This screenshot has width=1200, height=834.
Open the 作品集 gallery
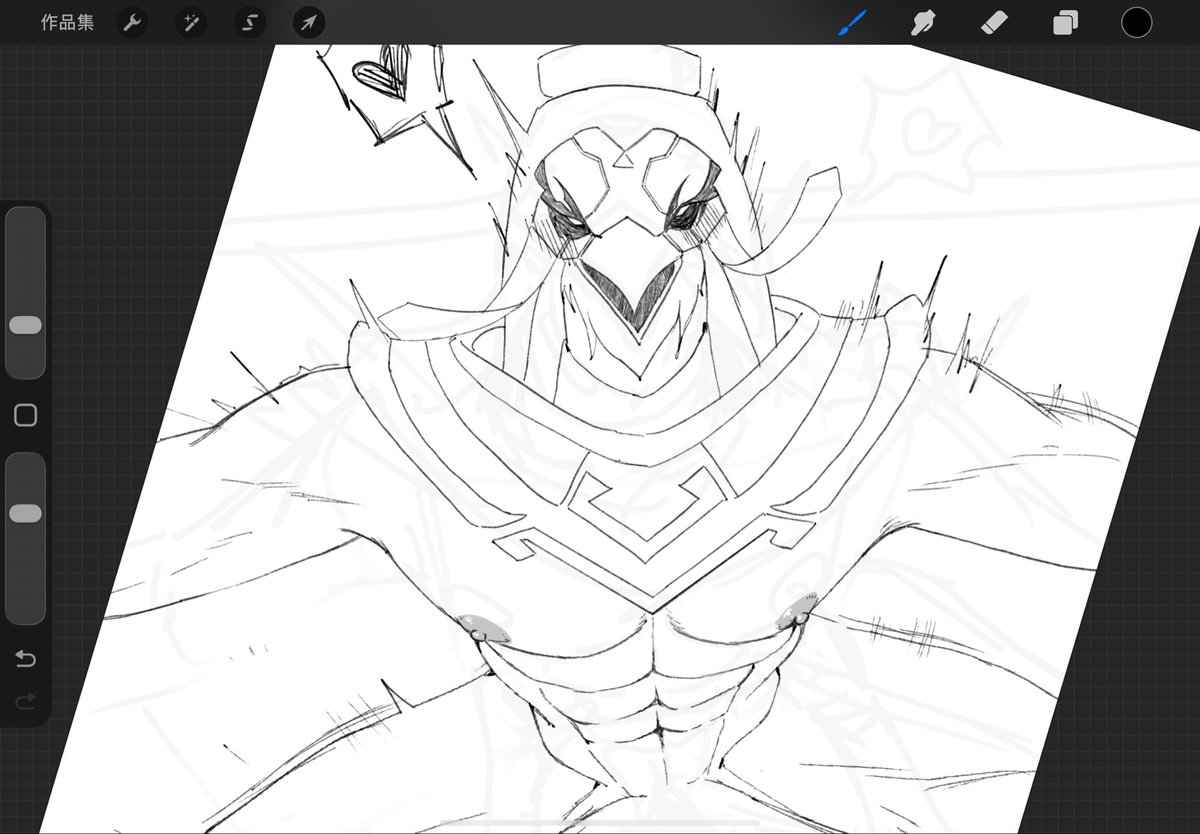tap(67, 23)
